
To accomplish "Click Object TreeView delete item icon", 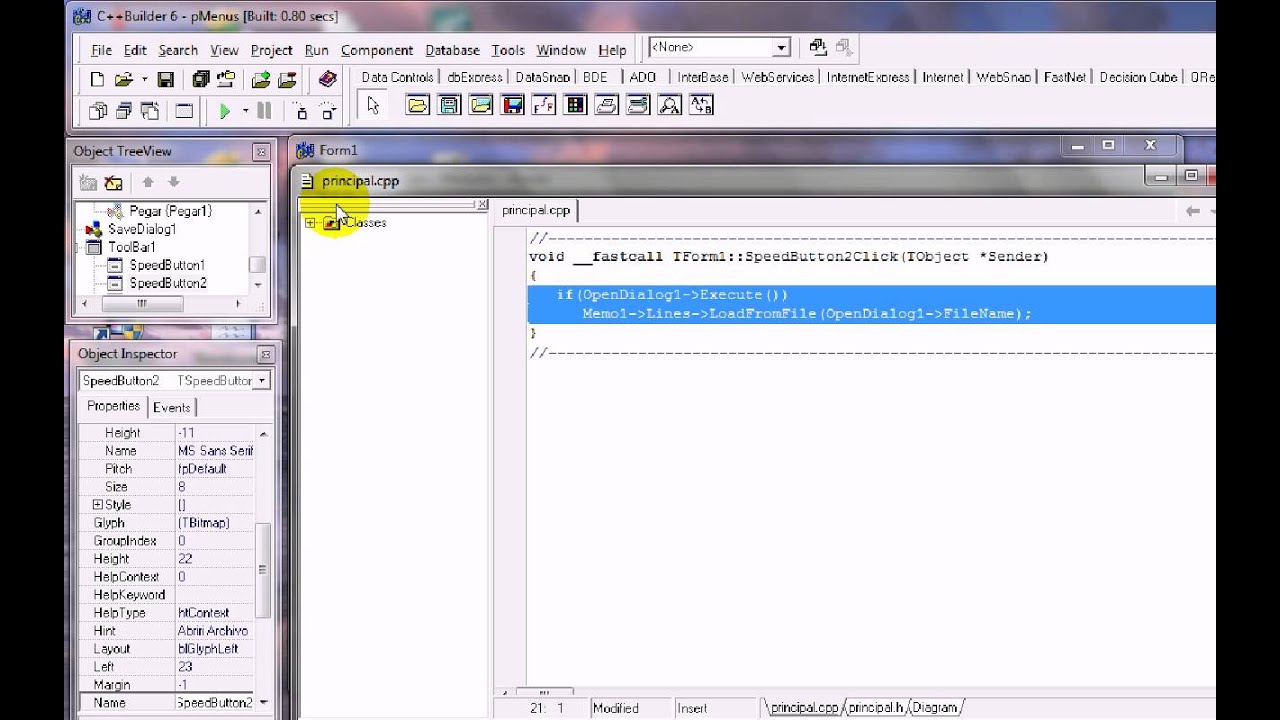I will [x=113, y=183].
